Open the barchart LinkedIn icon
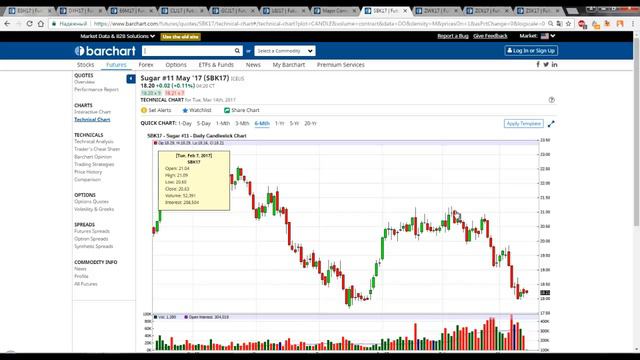Viewport: 640px width, 360px height. click(554, 64)
